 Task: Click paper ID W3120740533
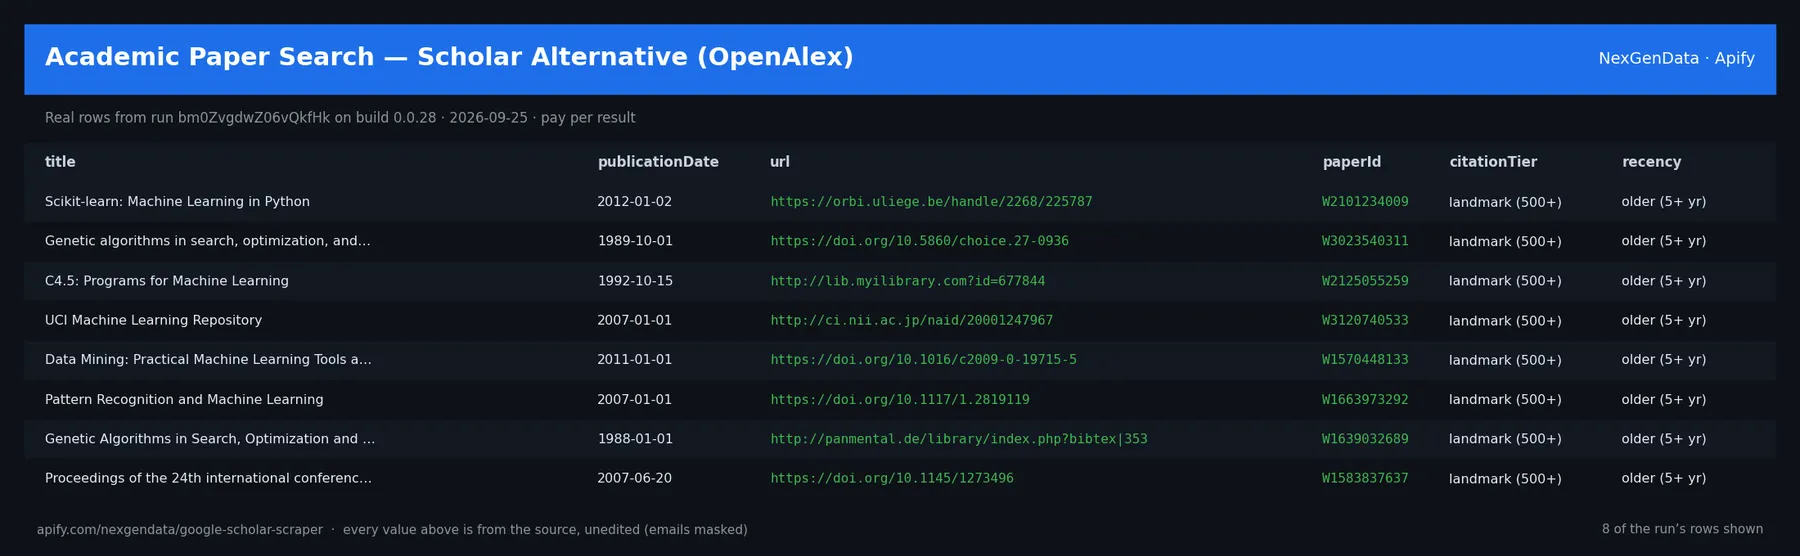[1365, 320]
